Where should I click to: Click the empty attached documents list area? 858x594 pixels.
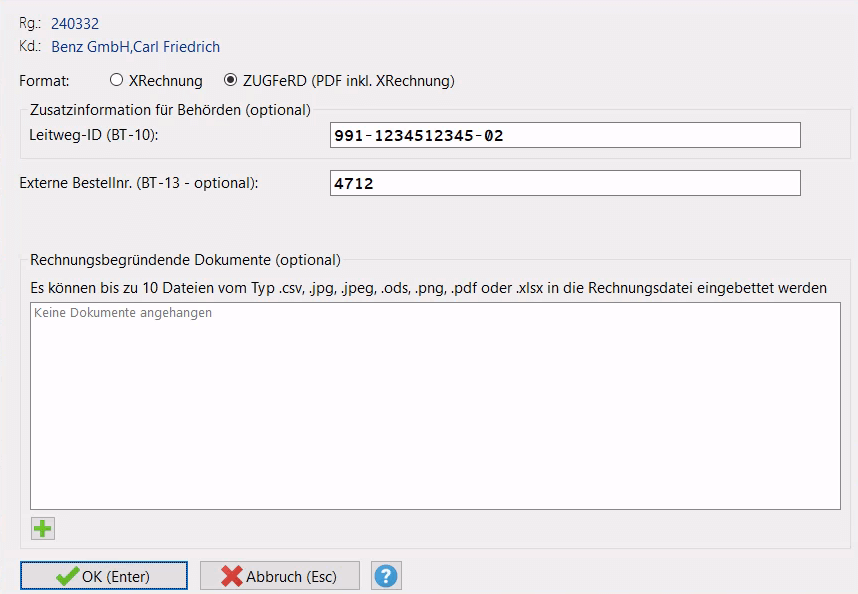435,420
